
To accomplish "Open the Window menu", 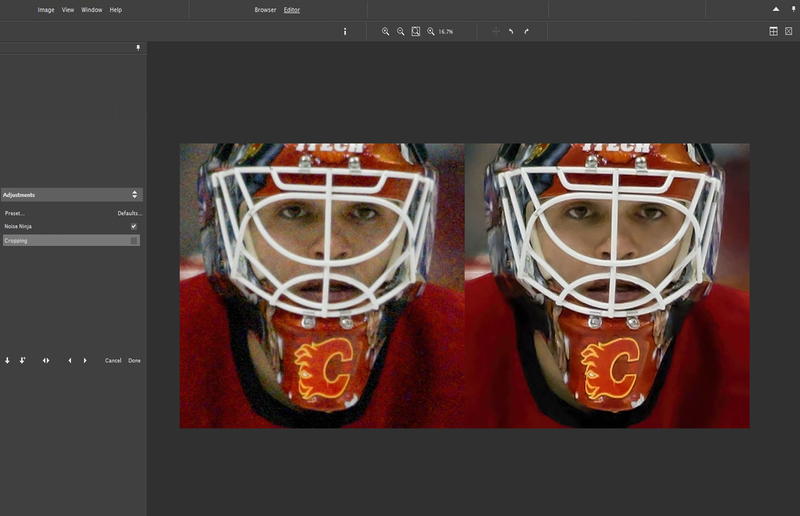I will (x=92, y=10).
